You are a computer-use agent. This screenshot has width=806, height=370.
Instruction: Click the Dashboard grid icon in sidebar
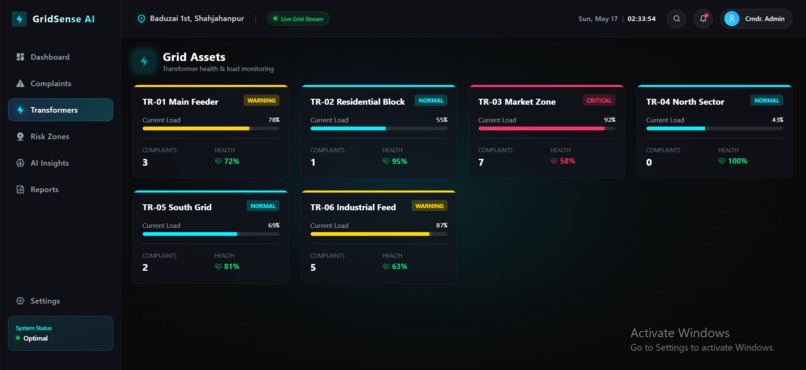(20, 57)
